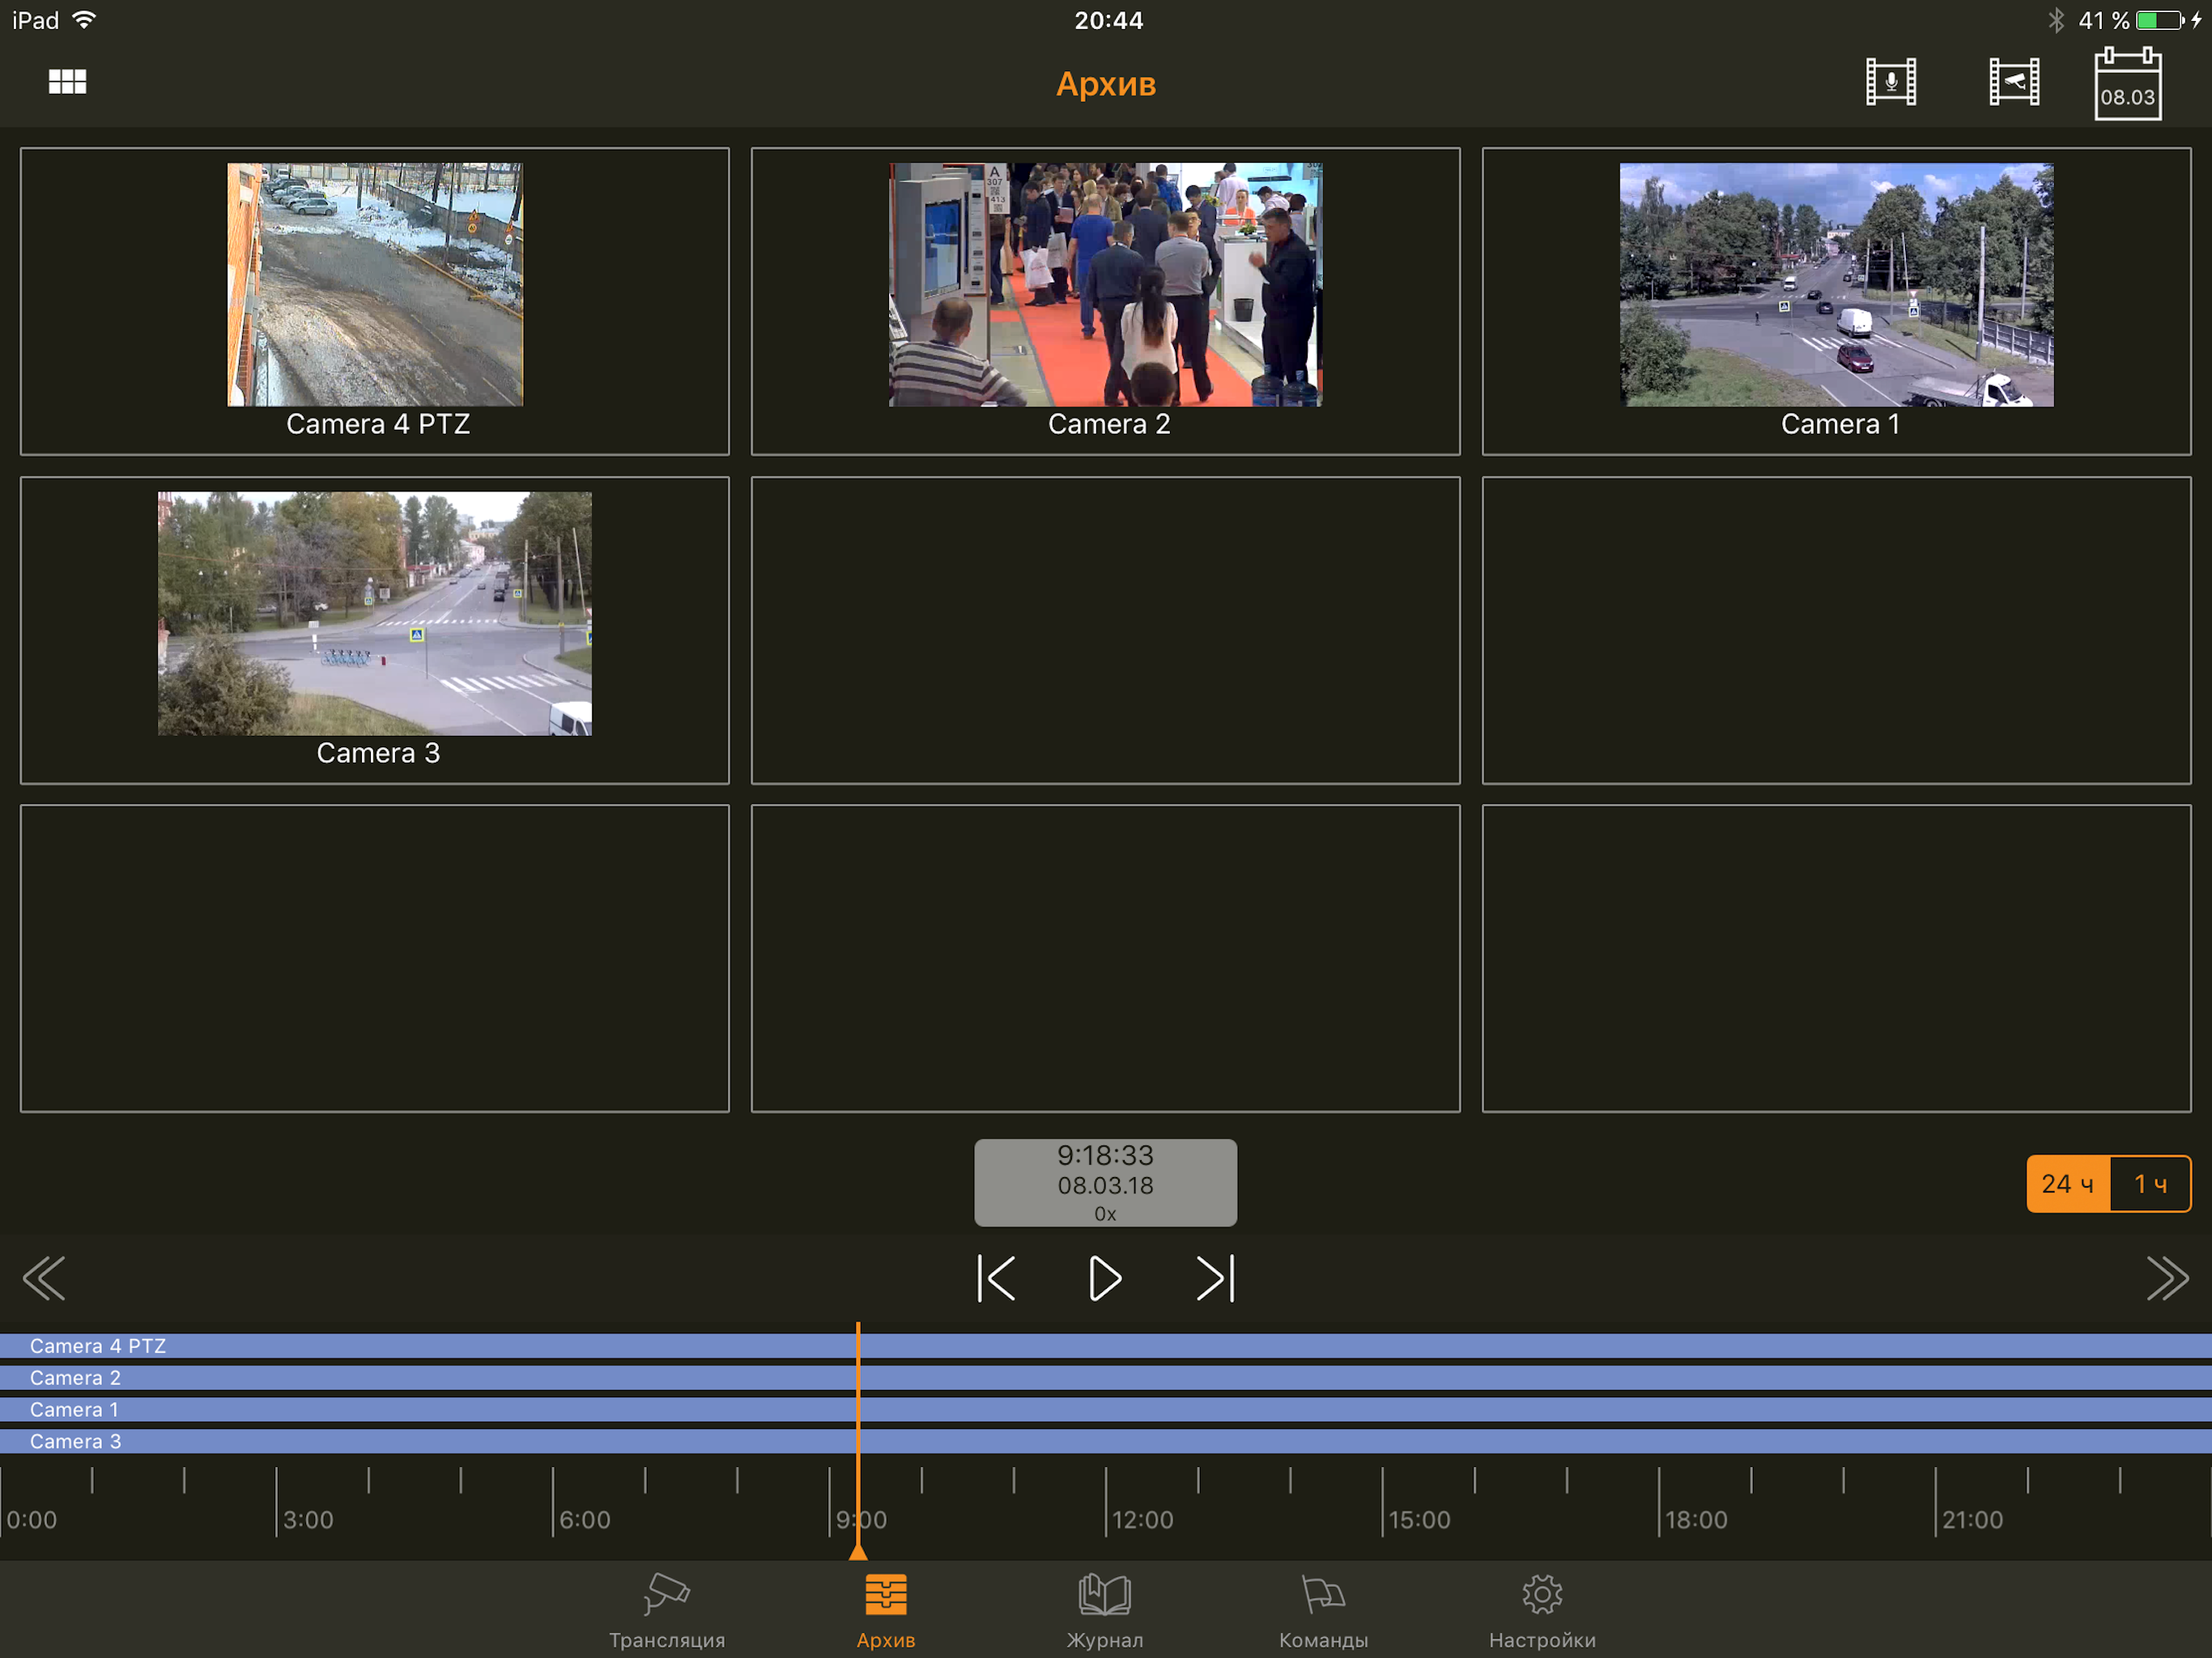Open the Журнал tab
The width and height of the screenshot is (2212, 1658).
click(1105, 1611)
